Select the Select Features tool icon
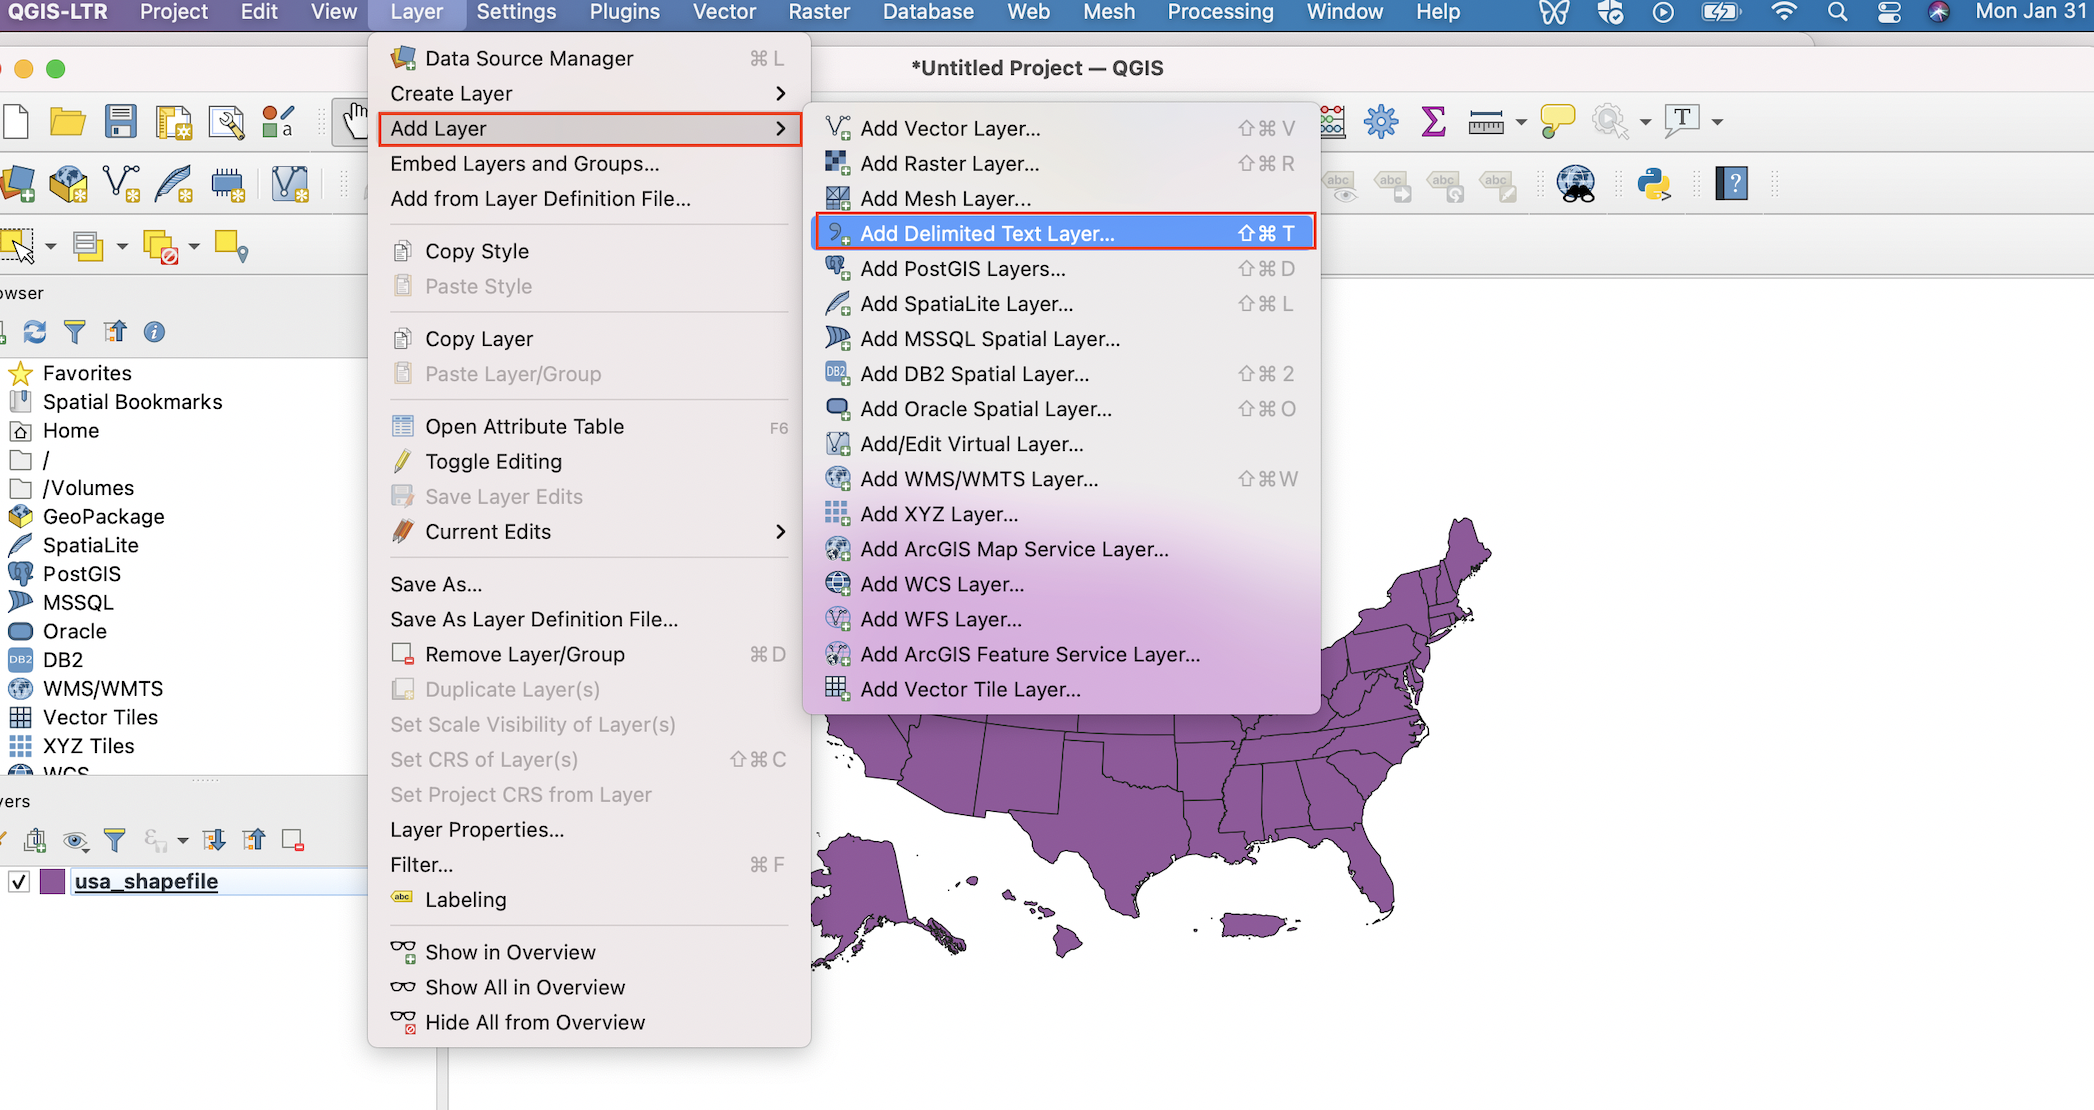 21,245
